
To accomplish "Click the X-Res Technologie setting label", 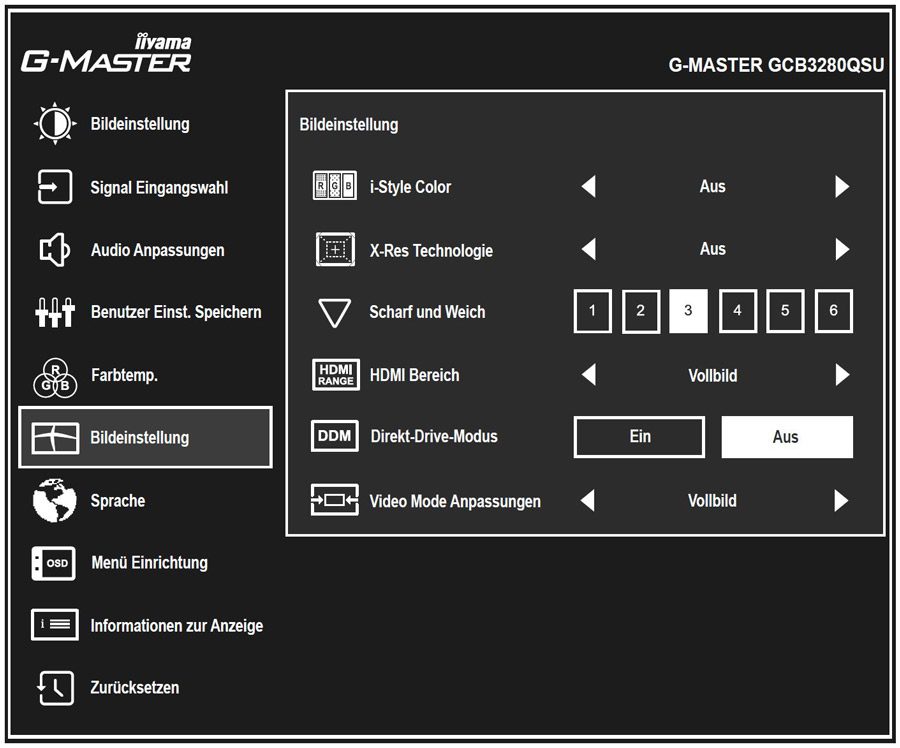I will pyautogui.click(x=431, y=251).
